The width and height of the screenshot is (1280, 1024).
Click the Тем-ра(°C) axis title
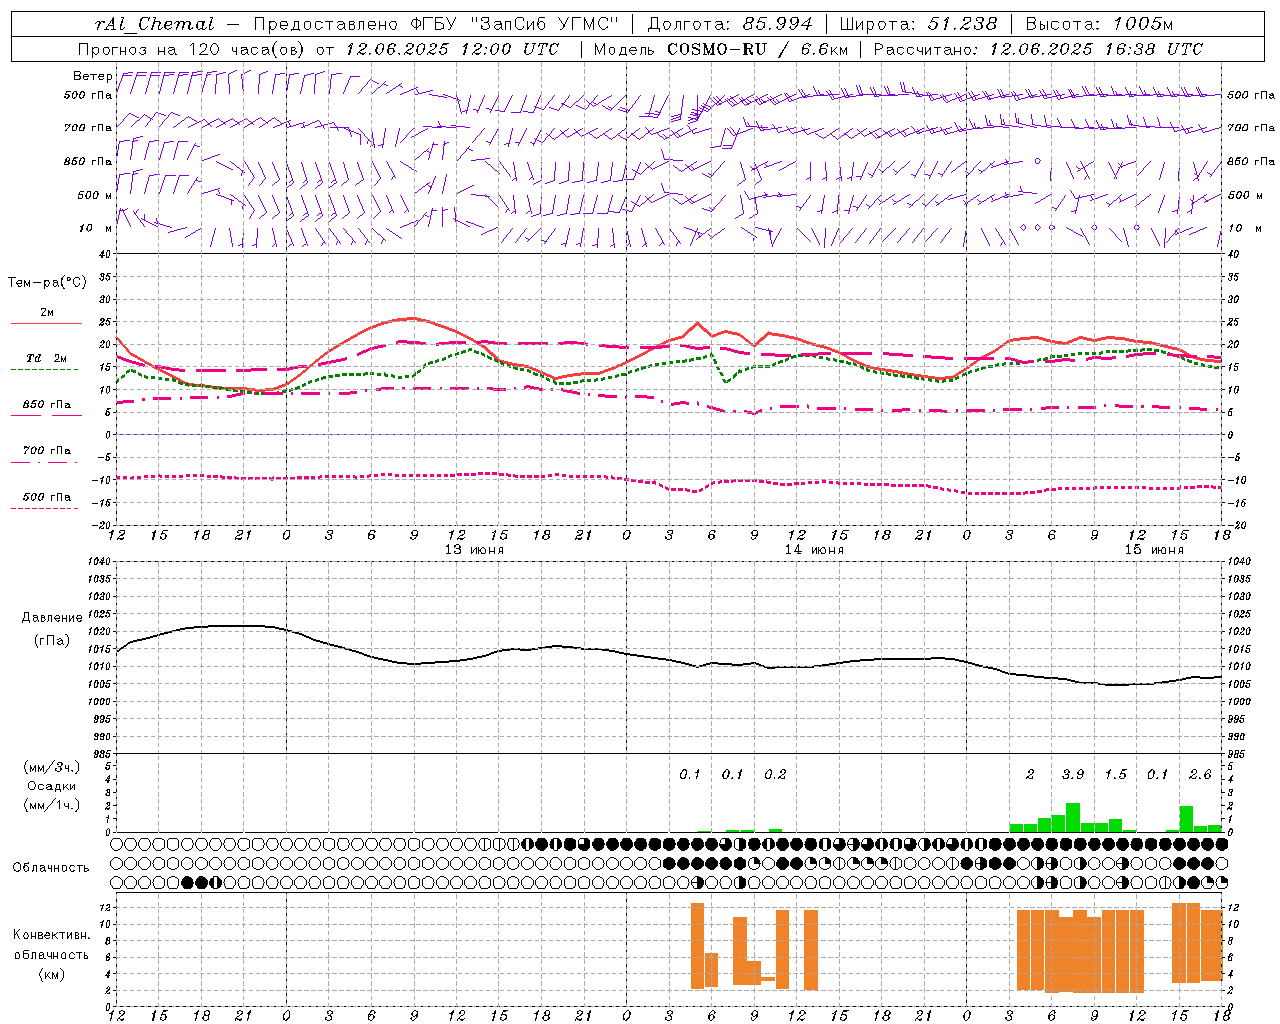pyautogui.click(x=47, y=283)
